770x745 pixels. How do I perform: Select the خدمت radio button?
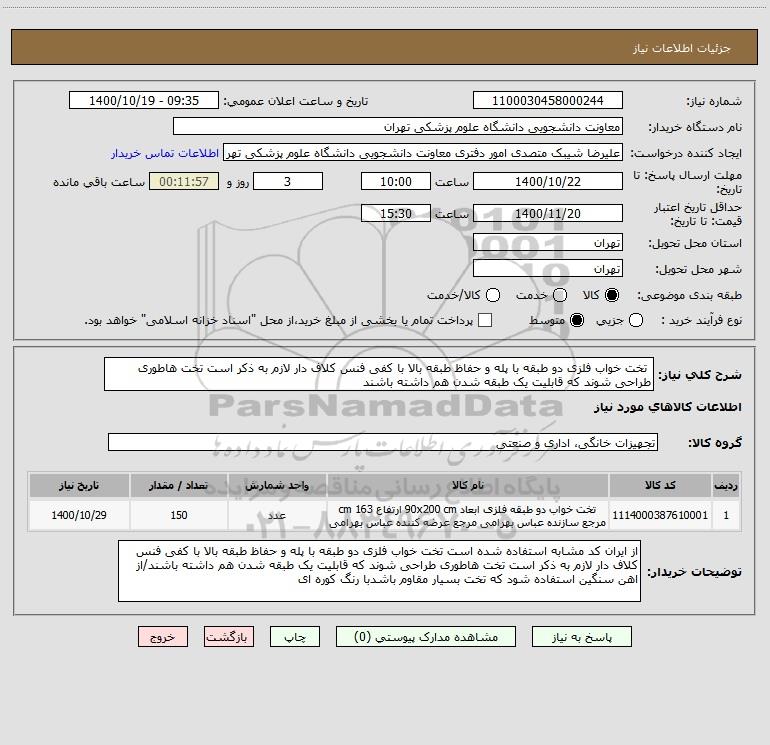click(x=560, y=295)
